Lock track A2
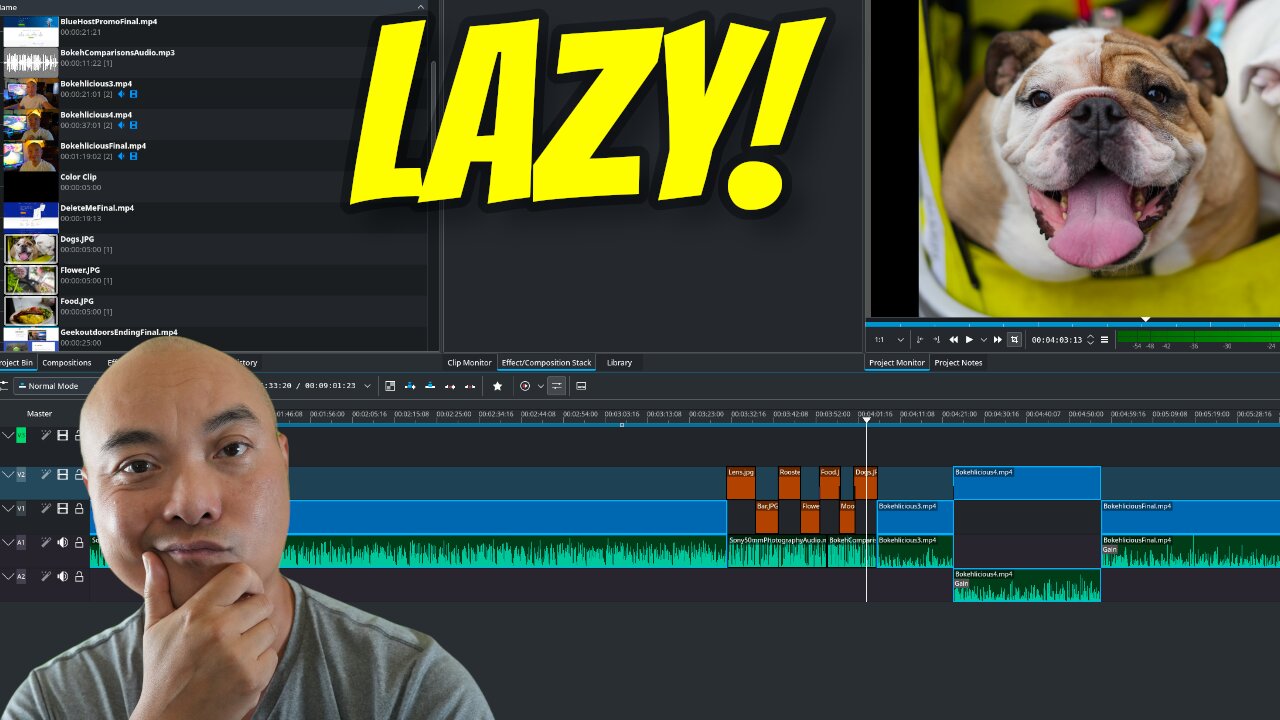The width and height of the screenshot is (1280, 720). coord(79,576)
